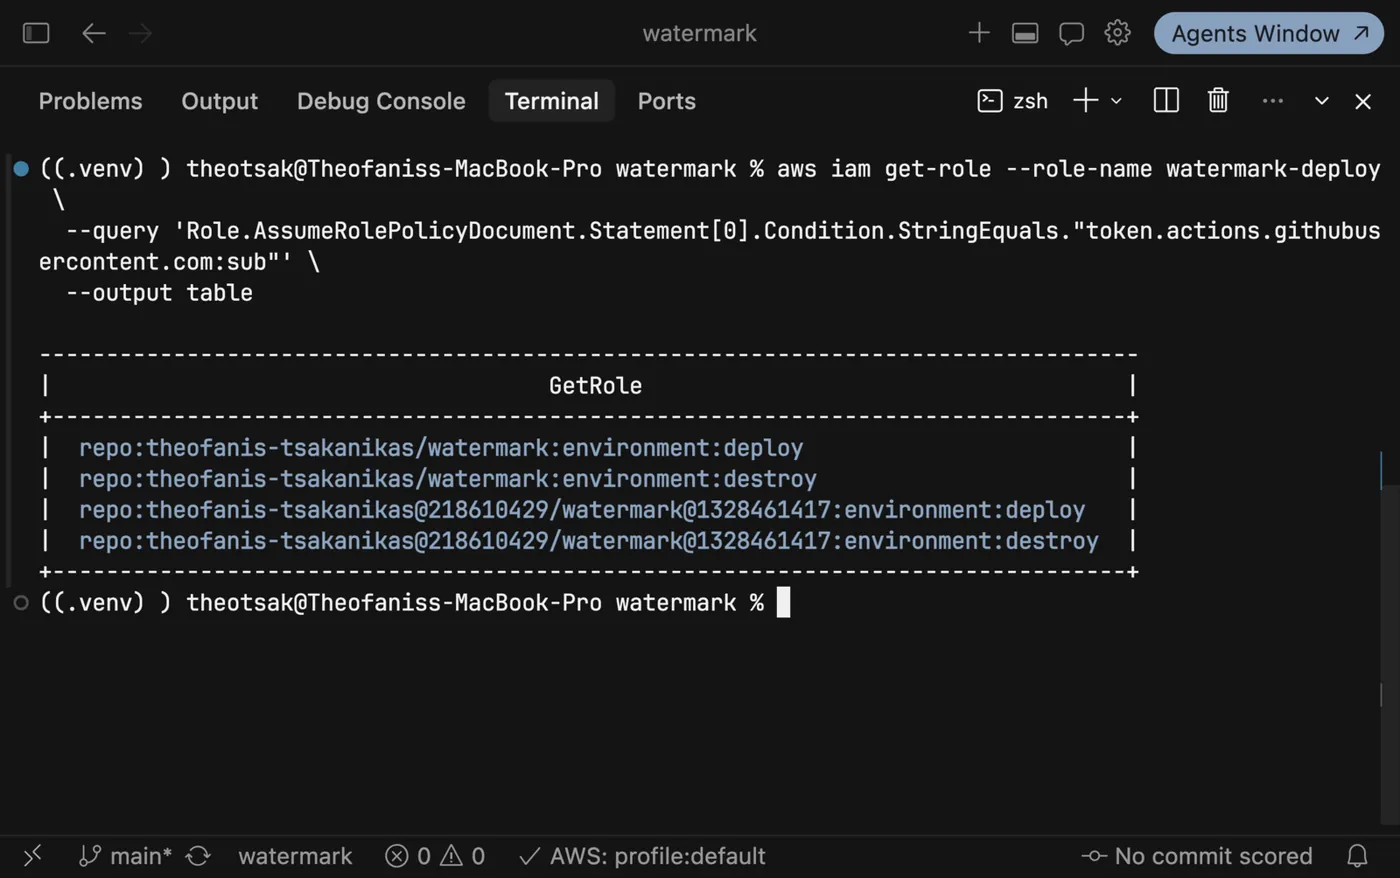
Task: Click GetRole table header text
Action: point(595,385)
